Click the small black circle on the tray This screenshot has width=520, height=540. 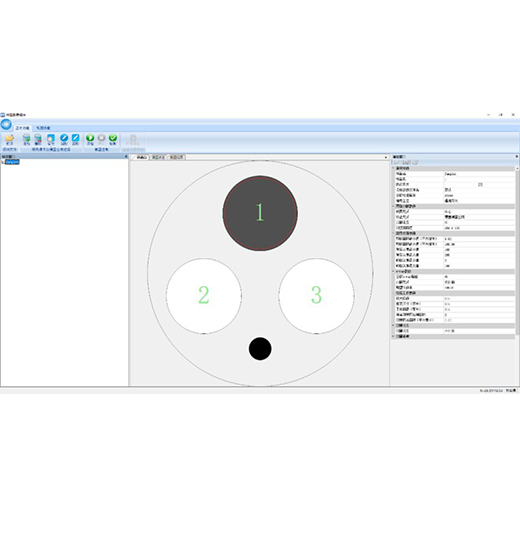(260, 349)
